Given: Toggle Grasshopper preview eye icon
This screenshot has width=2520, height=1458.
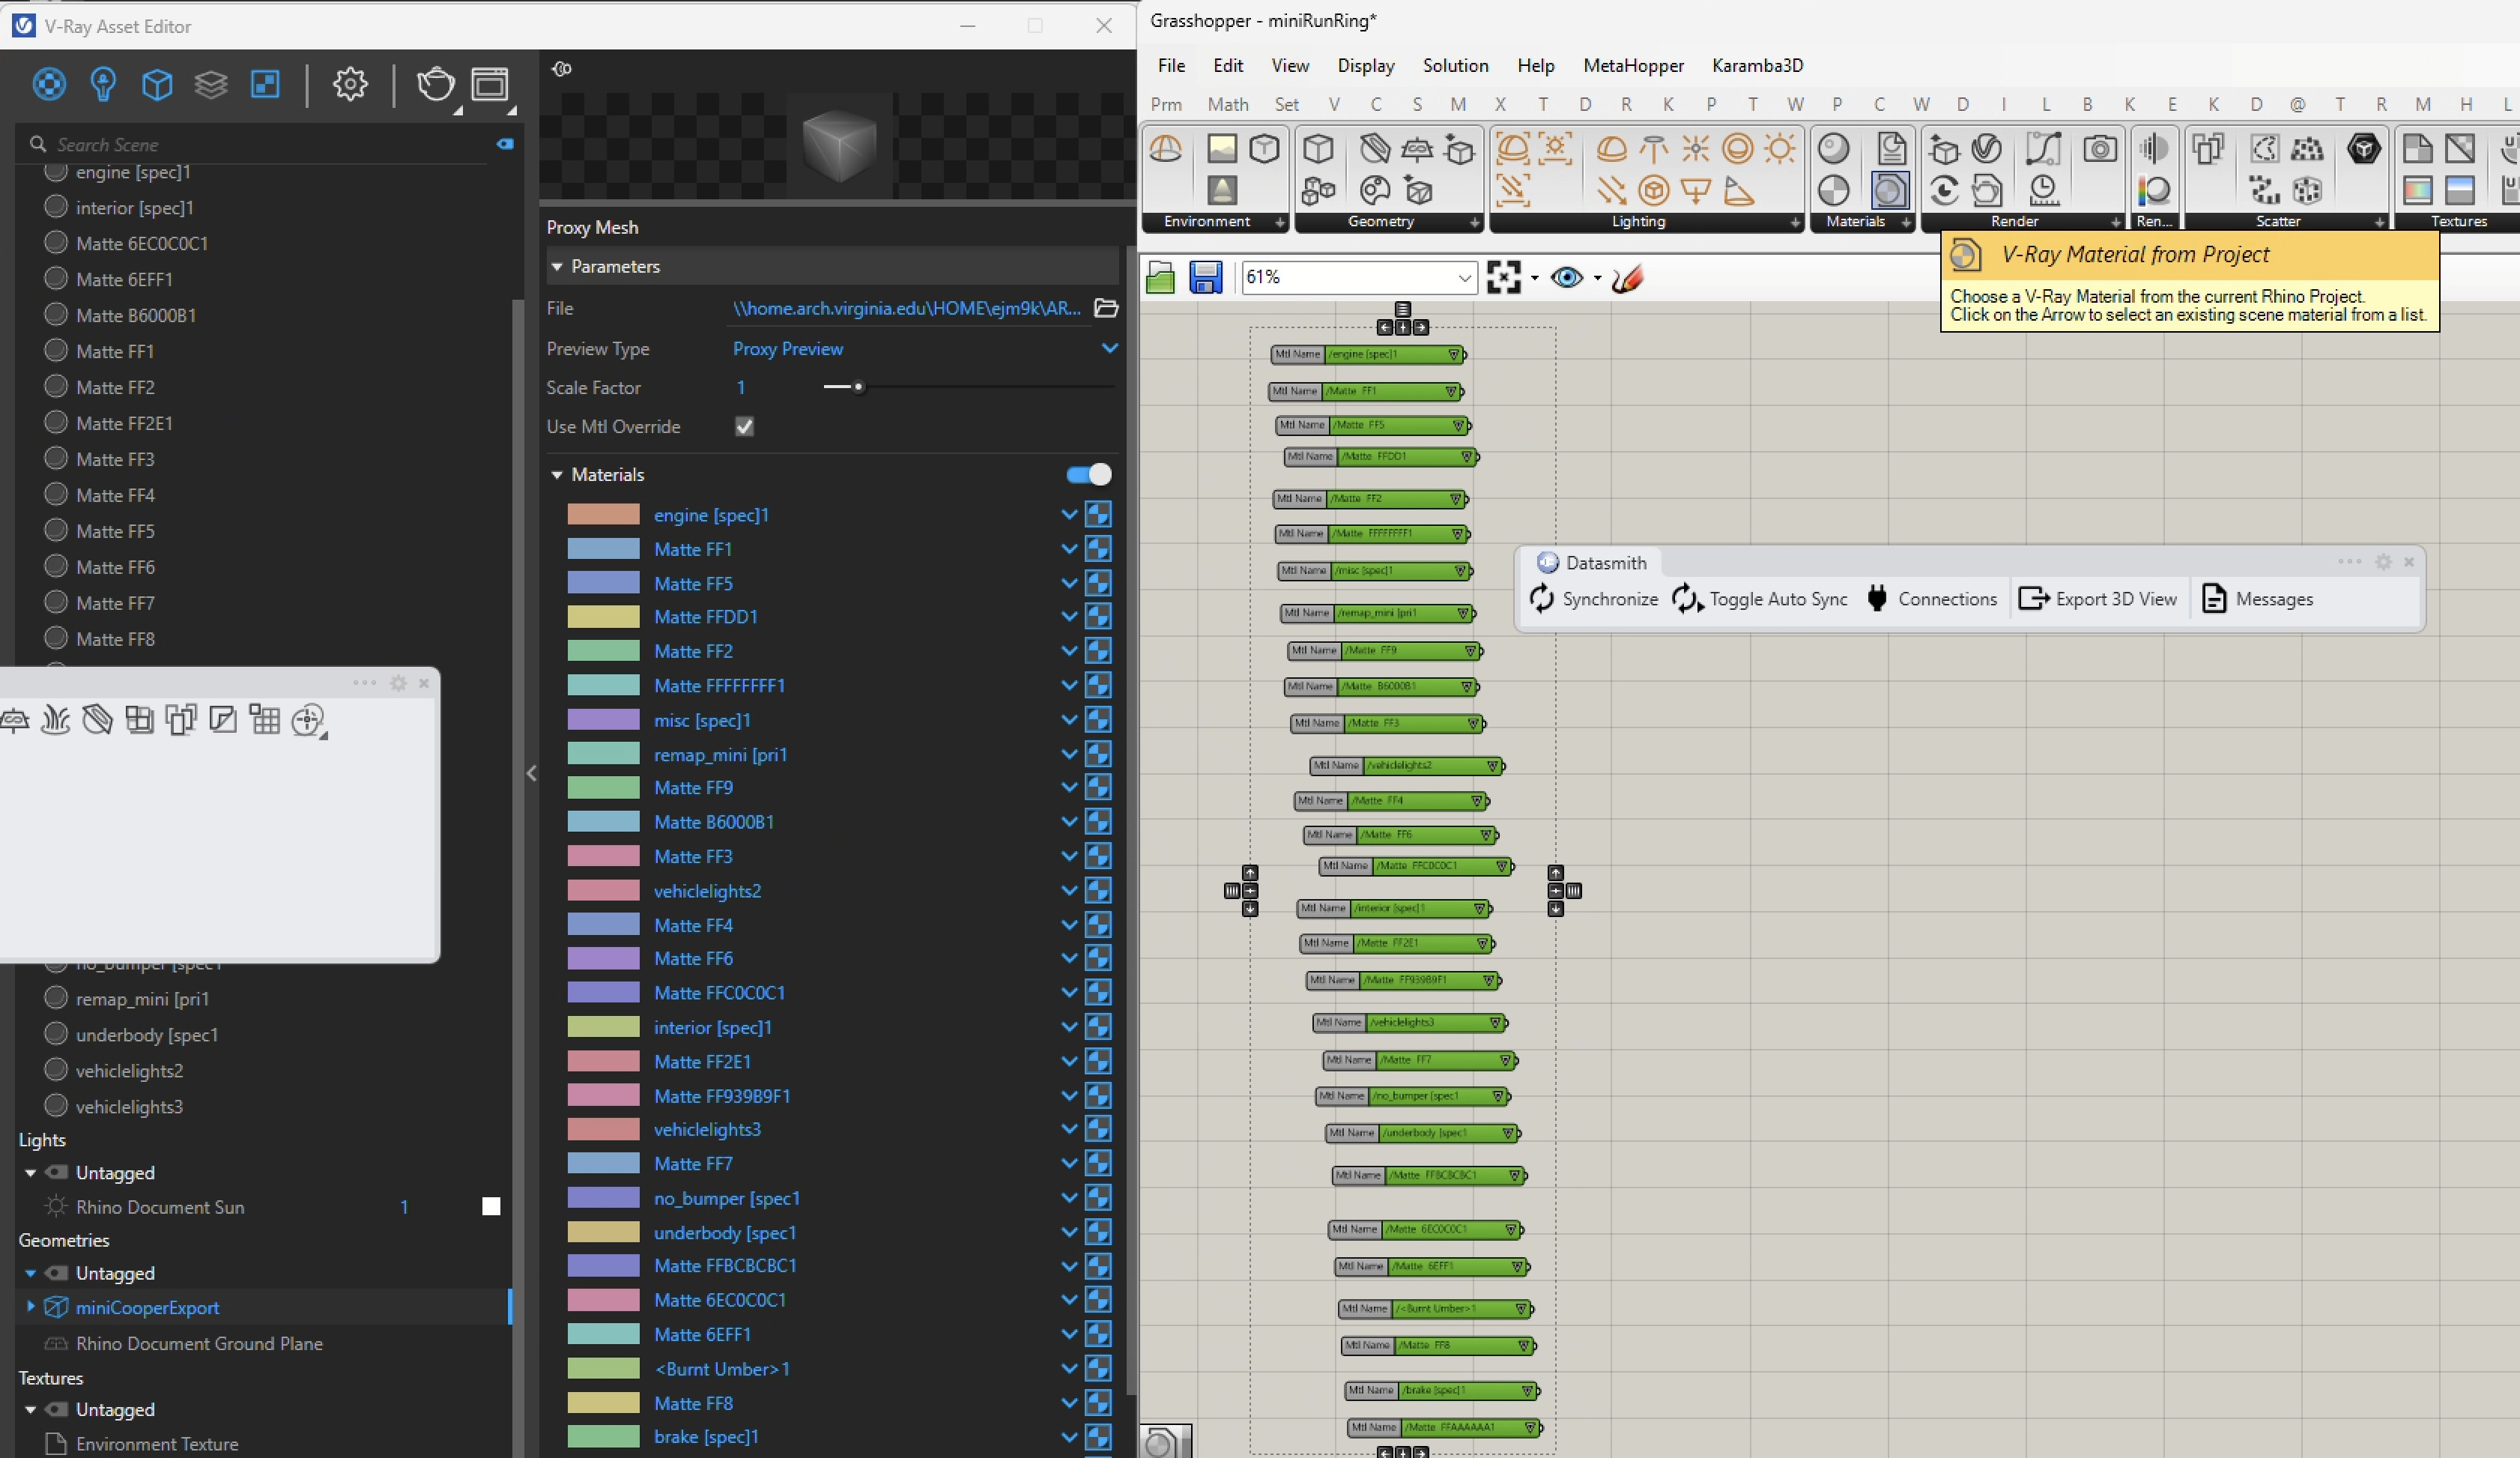Looking at the screenshot, I should [x=1567, y=277].
